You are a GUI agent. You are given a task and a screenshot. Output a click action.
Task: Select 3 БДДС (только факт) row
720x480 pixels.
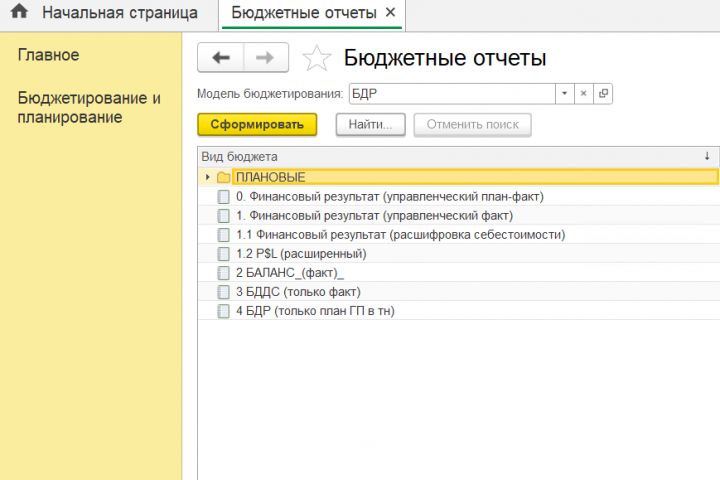pyautogui.click(x=459, y=292)
